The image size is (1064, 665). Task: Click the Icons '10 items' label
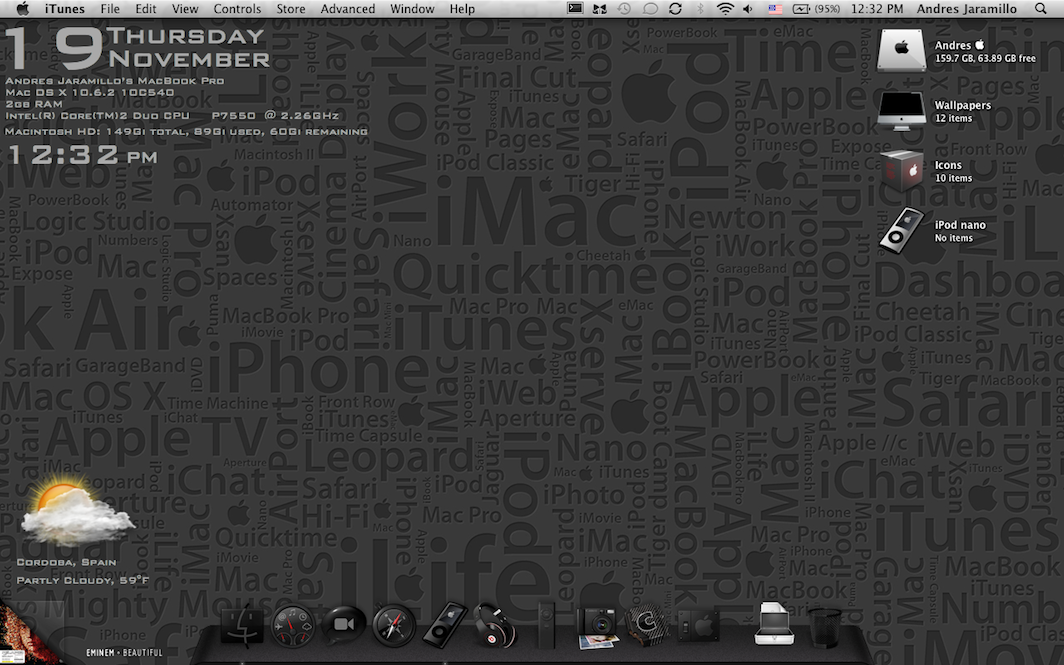(x=953, y=178)
